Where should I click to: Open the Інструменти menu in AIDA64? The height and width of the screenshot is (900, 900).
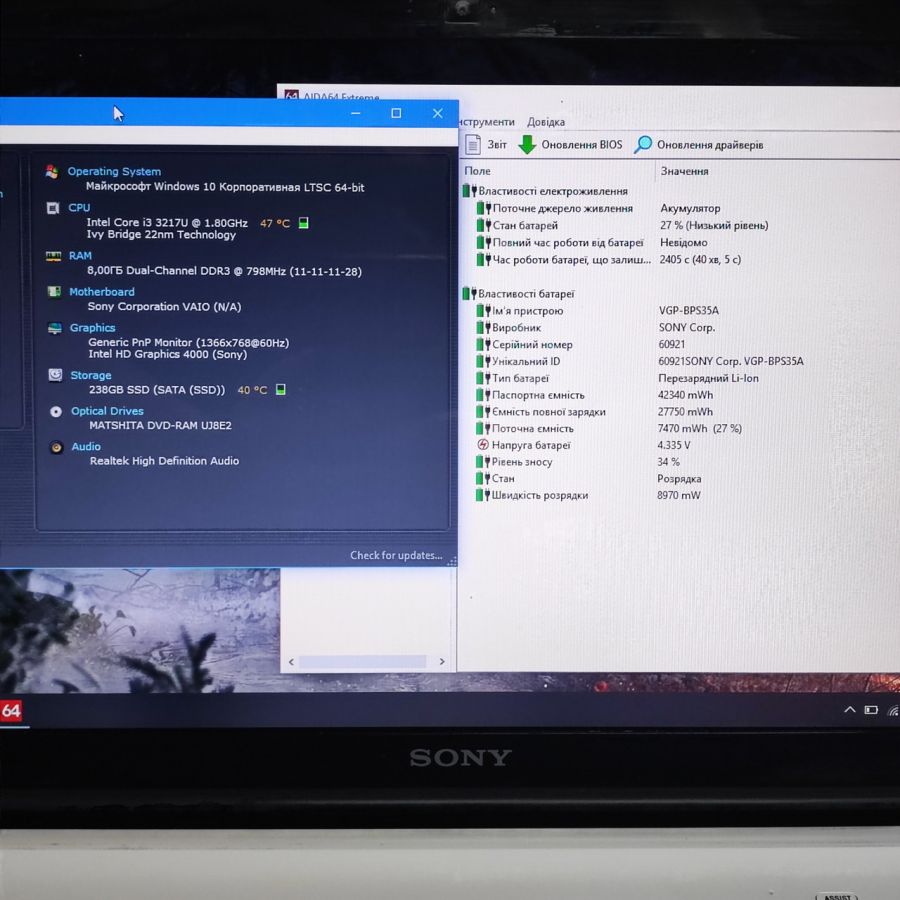point(486,122)
